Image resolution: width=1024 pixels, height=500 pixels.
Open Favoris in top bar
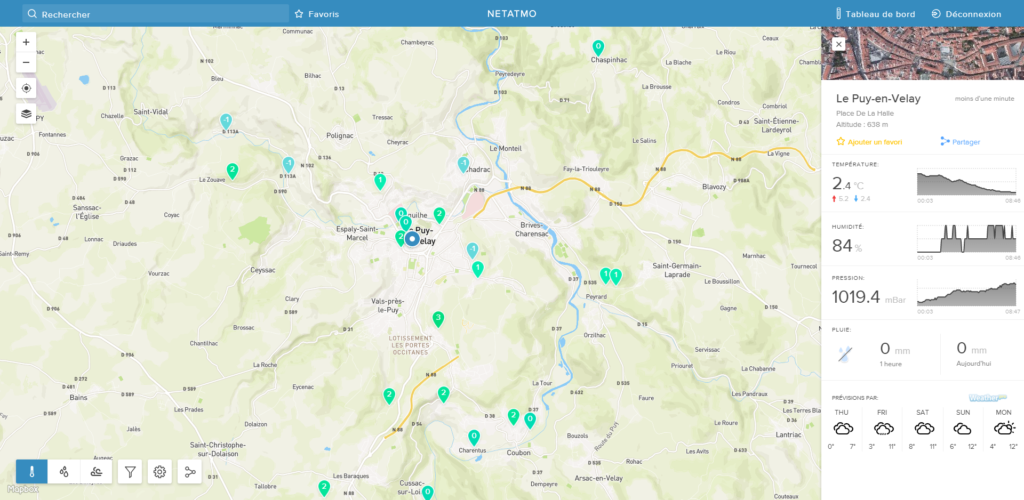coord(317,14)
